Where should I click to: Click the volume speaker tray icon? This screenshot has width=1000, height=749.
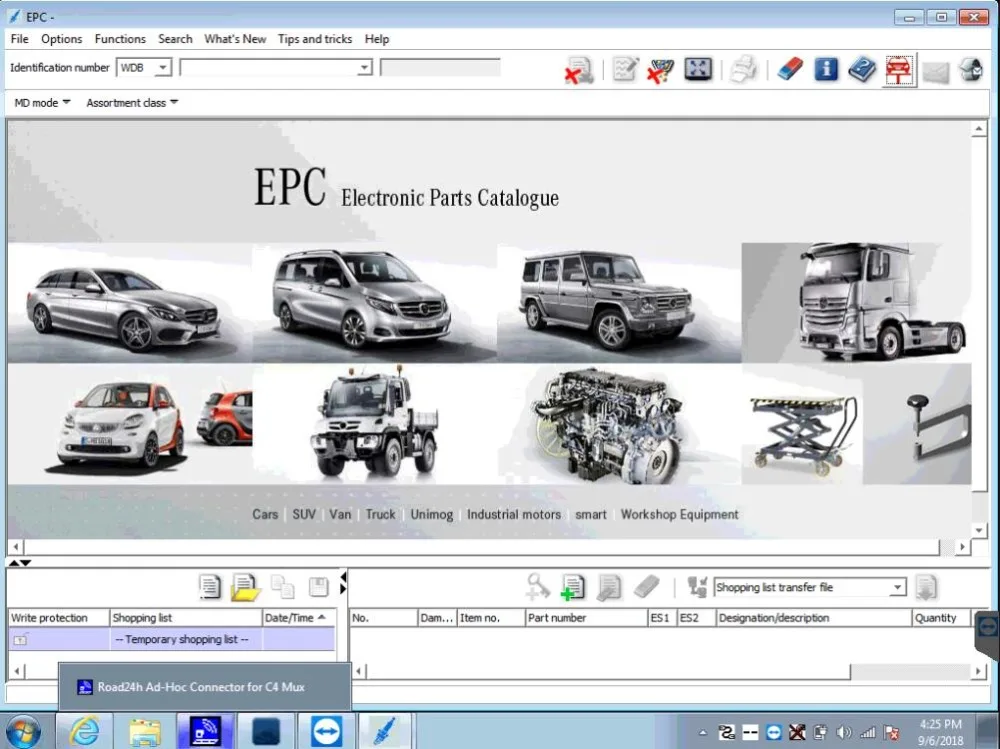coord(843,732)
